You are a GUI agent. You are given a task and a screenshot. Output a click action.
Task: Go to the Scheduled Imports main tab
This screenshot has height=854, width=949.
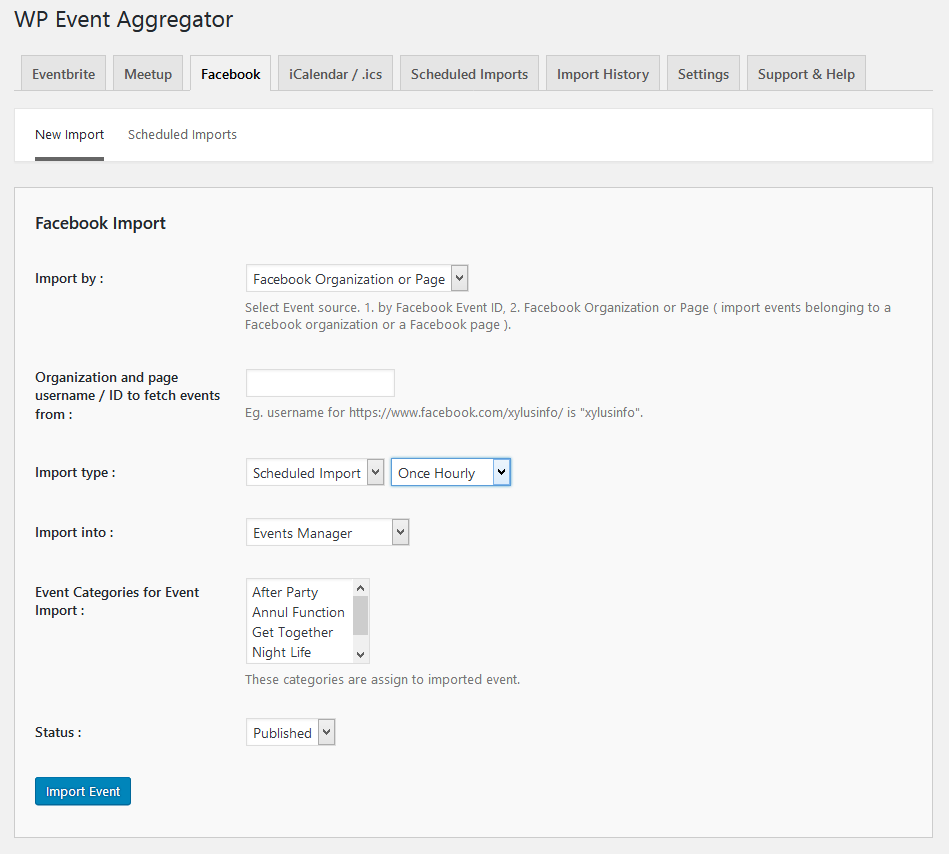tap(469, 74)
